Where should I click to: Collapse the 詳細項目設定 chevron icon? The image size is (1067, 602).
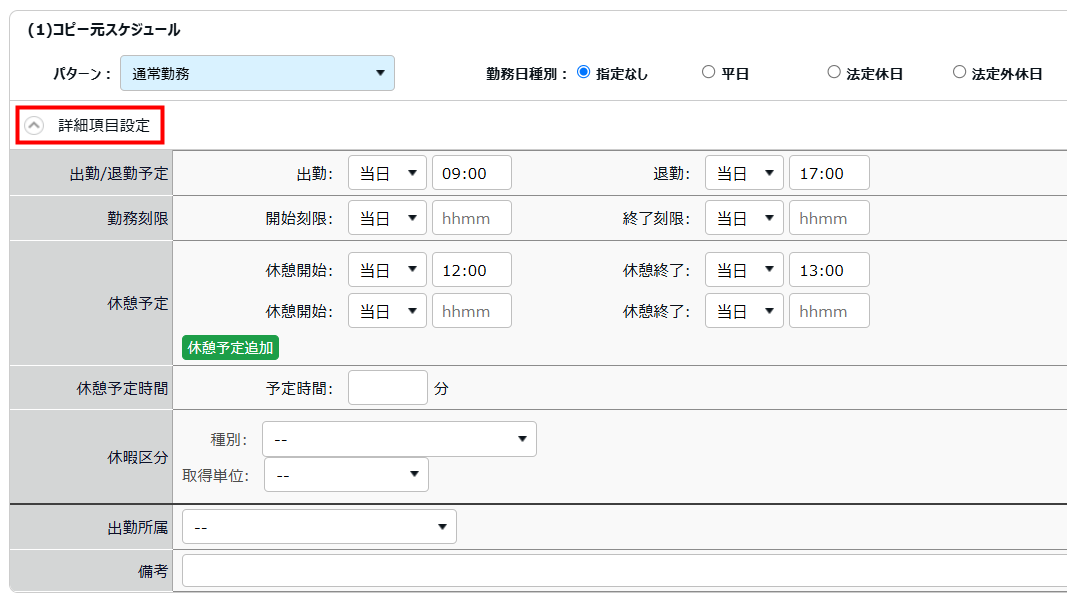click(x=34, y=126)
